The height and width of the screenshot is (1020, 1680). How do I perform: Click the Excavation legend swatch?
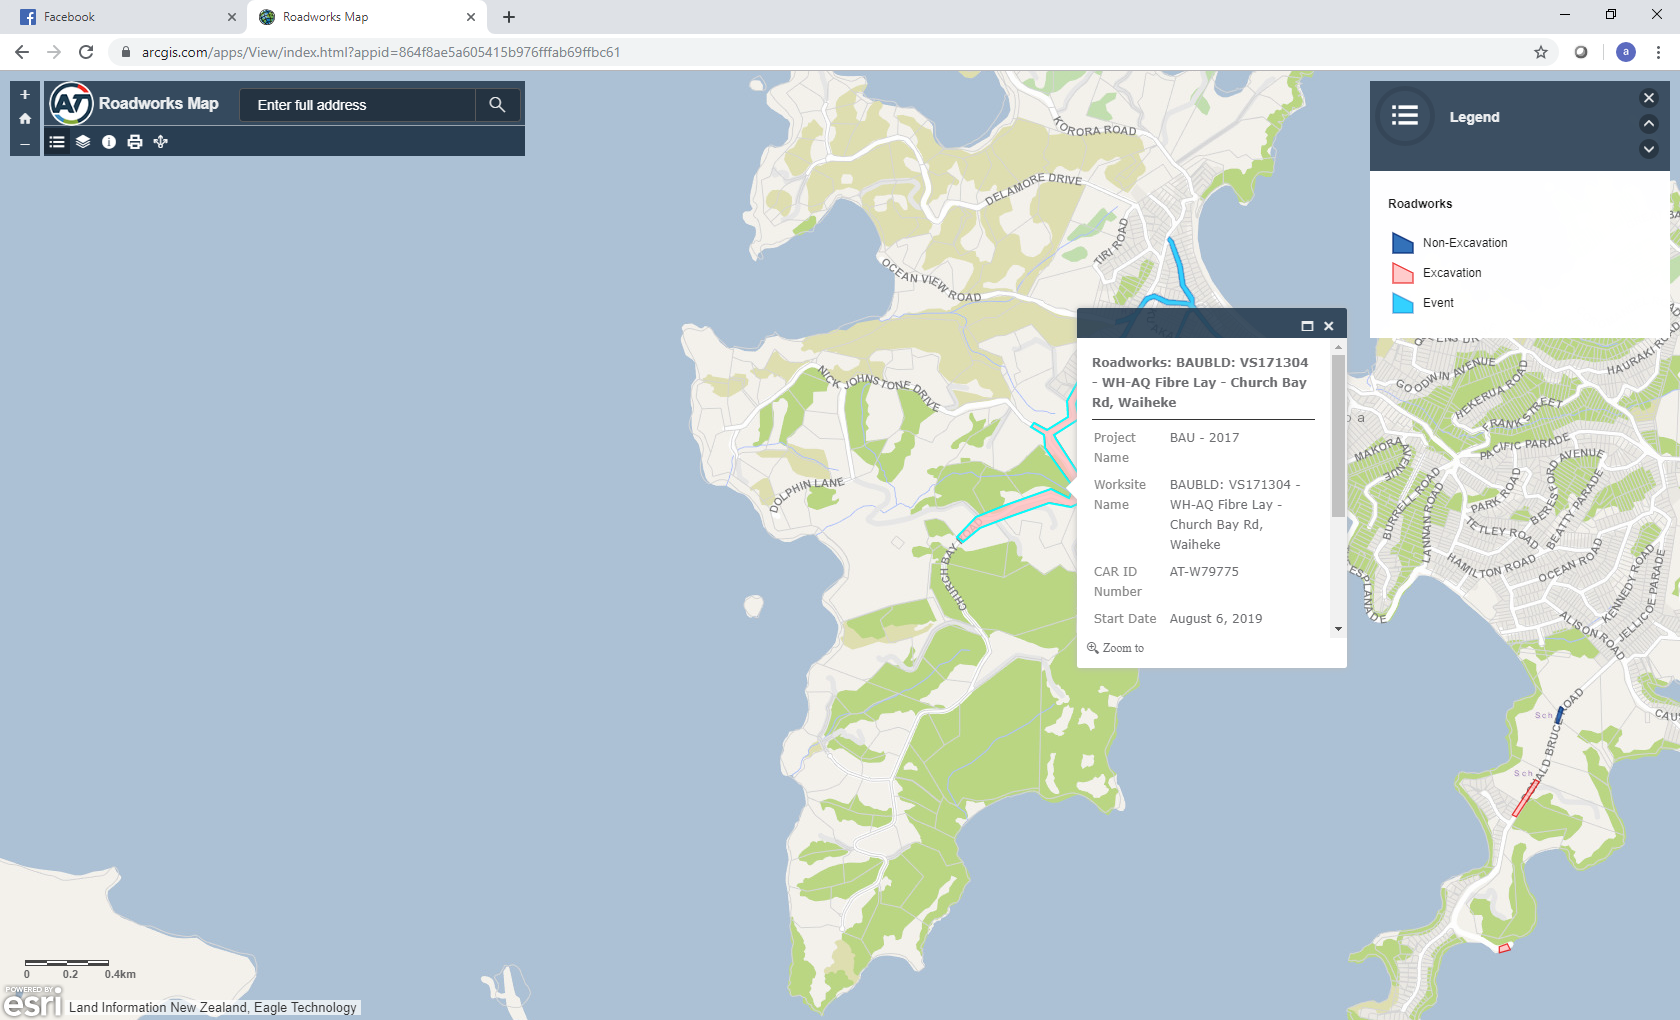(1403, 273)
